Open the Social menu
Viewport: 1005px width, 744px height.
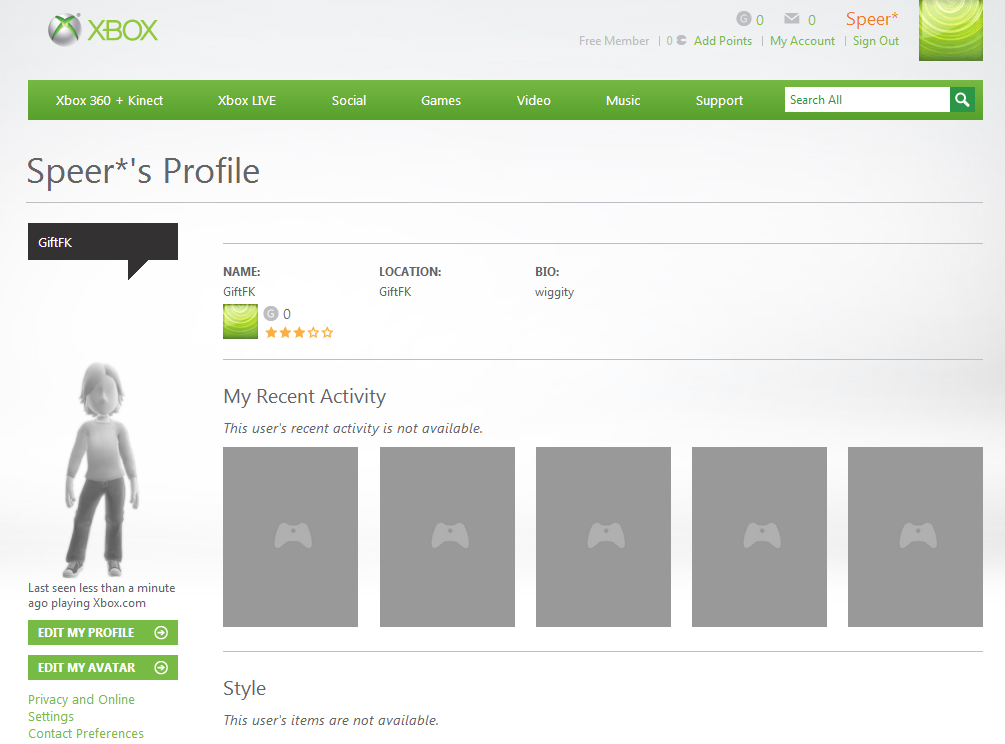[349, 100]
